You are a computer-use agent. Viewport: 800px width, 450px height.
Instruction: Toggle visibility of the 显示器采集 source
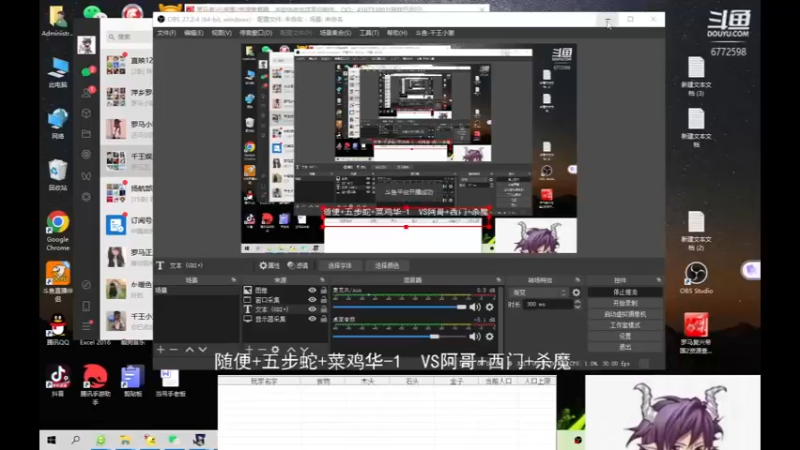pos(312,319)
